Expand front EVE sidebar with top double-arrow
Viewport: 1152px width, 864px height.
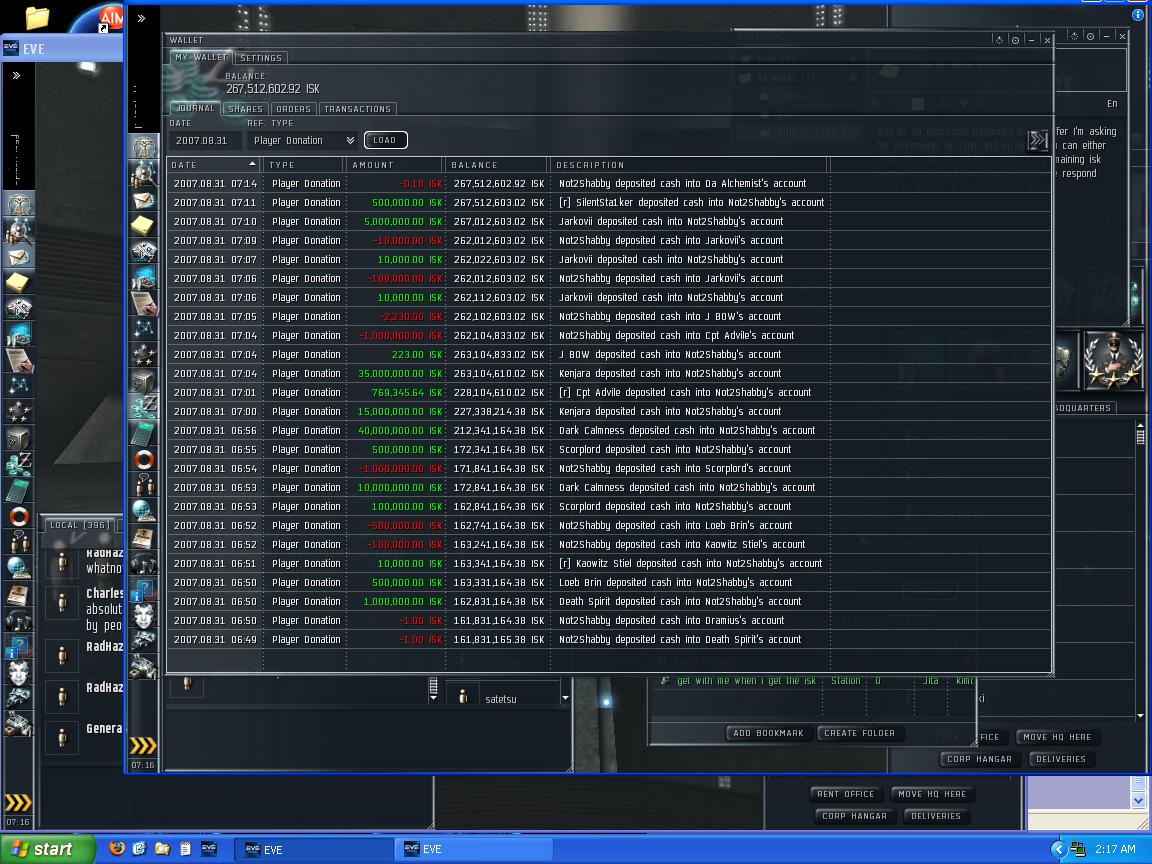point(142,18)
